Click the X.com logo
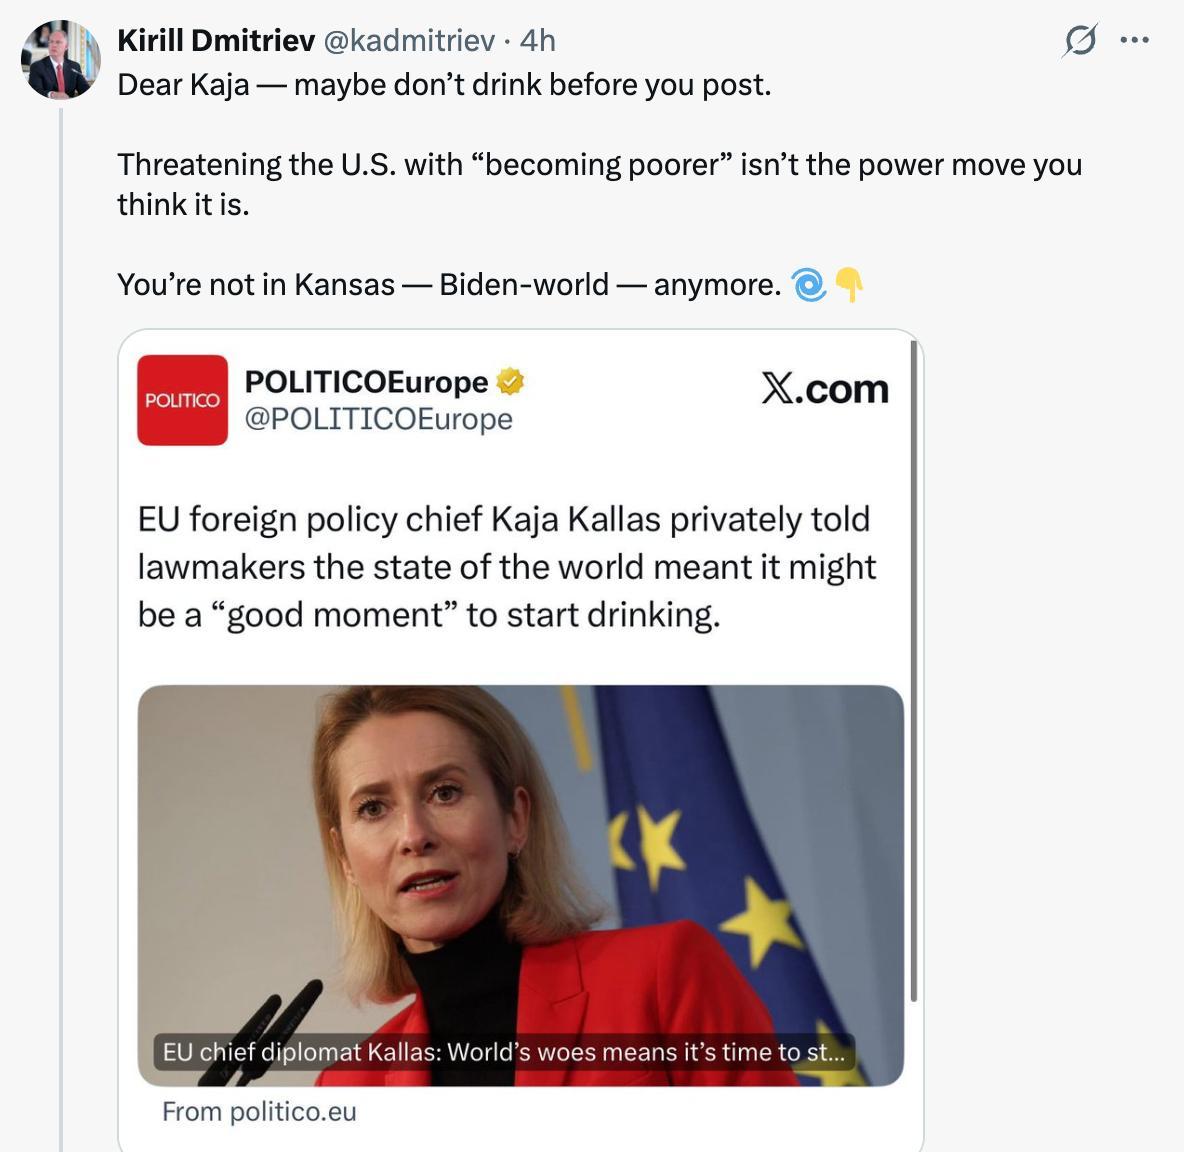 coord(825,389)
